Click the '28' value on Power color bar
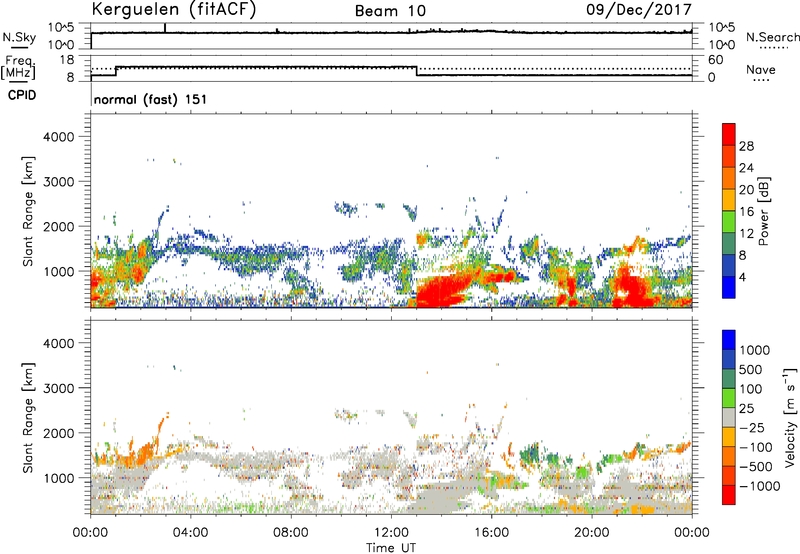The image size is (800, 554). click(x=746, y=146)
